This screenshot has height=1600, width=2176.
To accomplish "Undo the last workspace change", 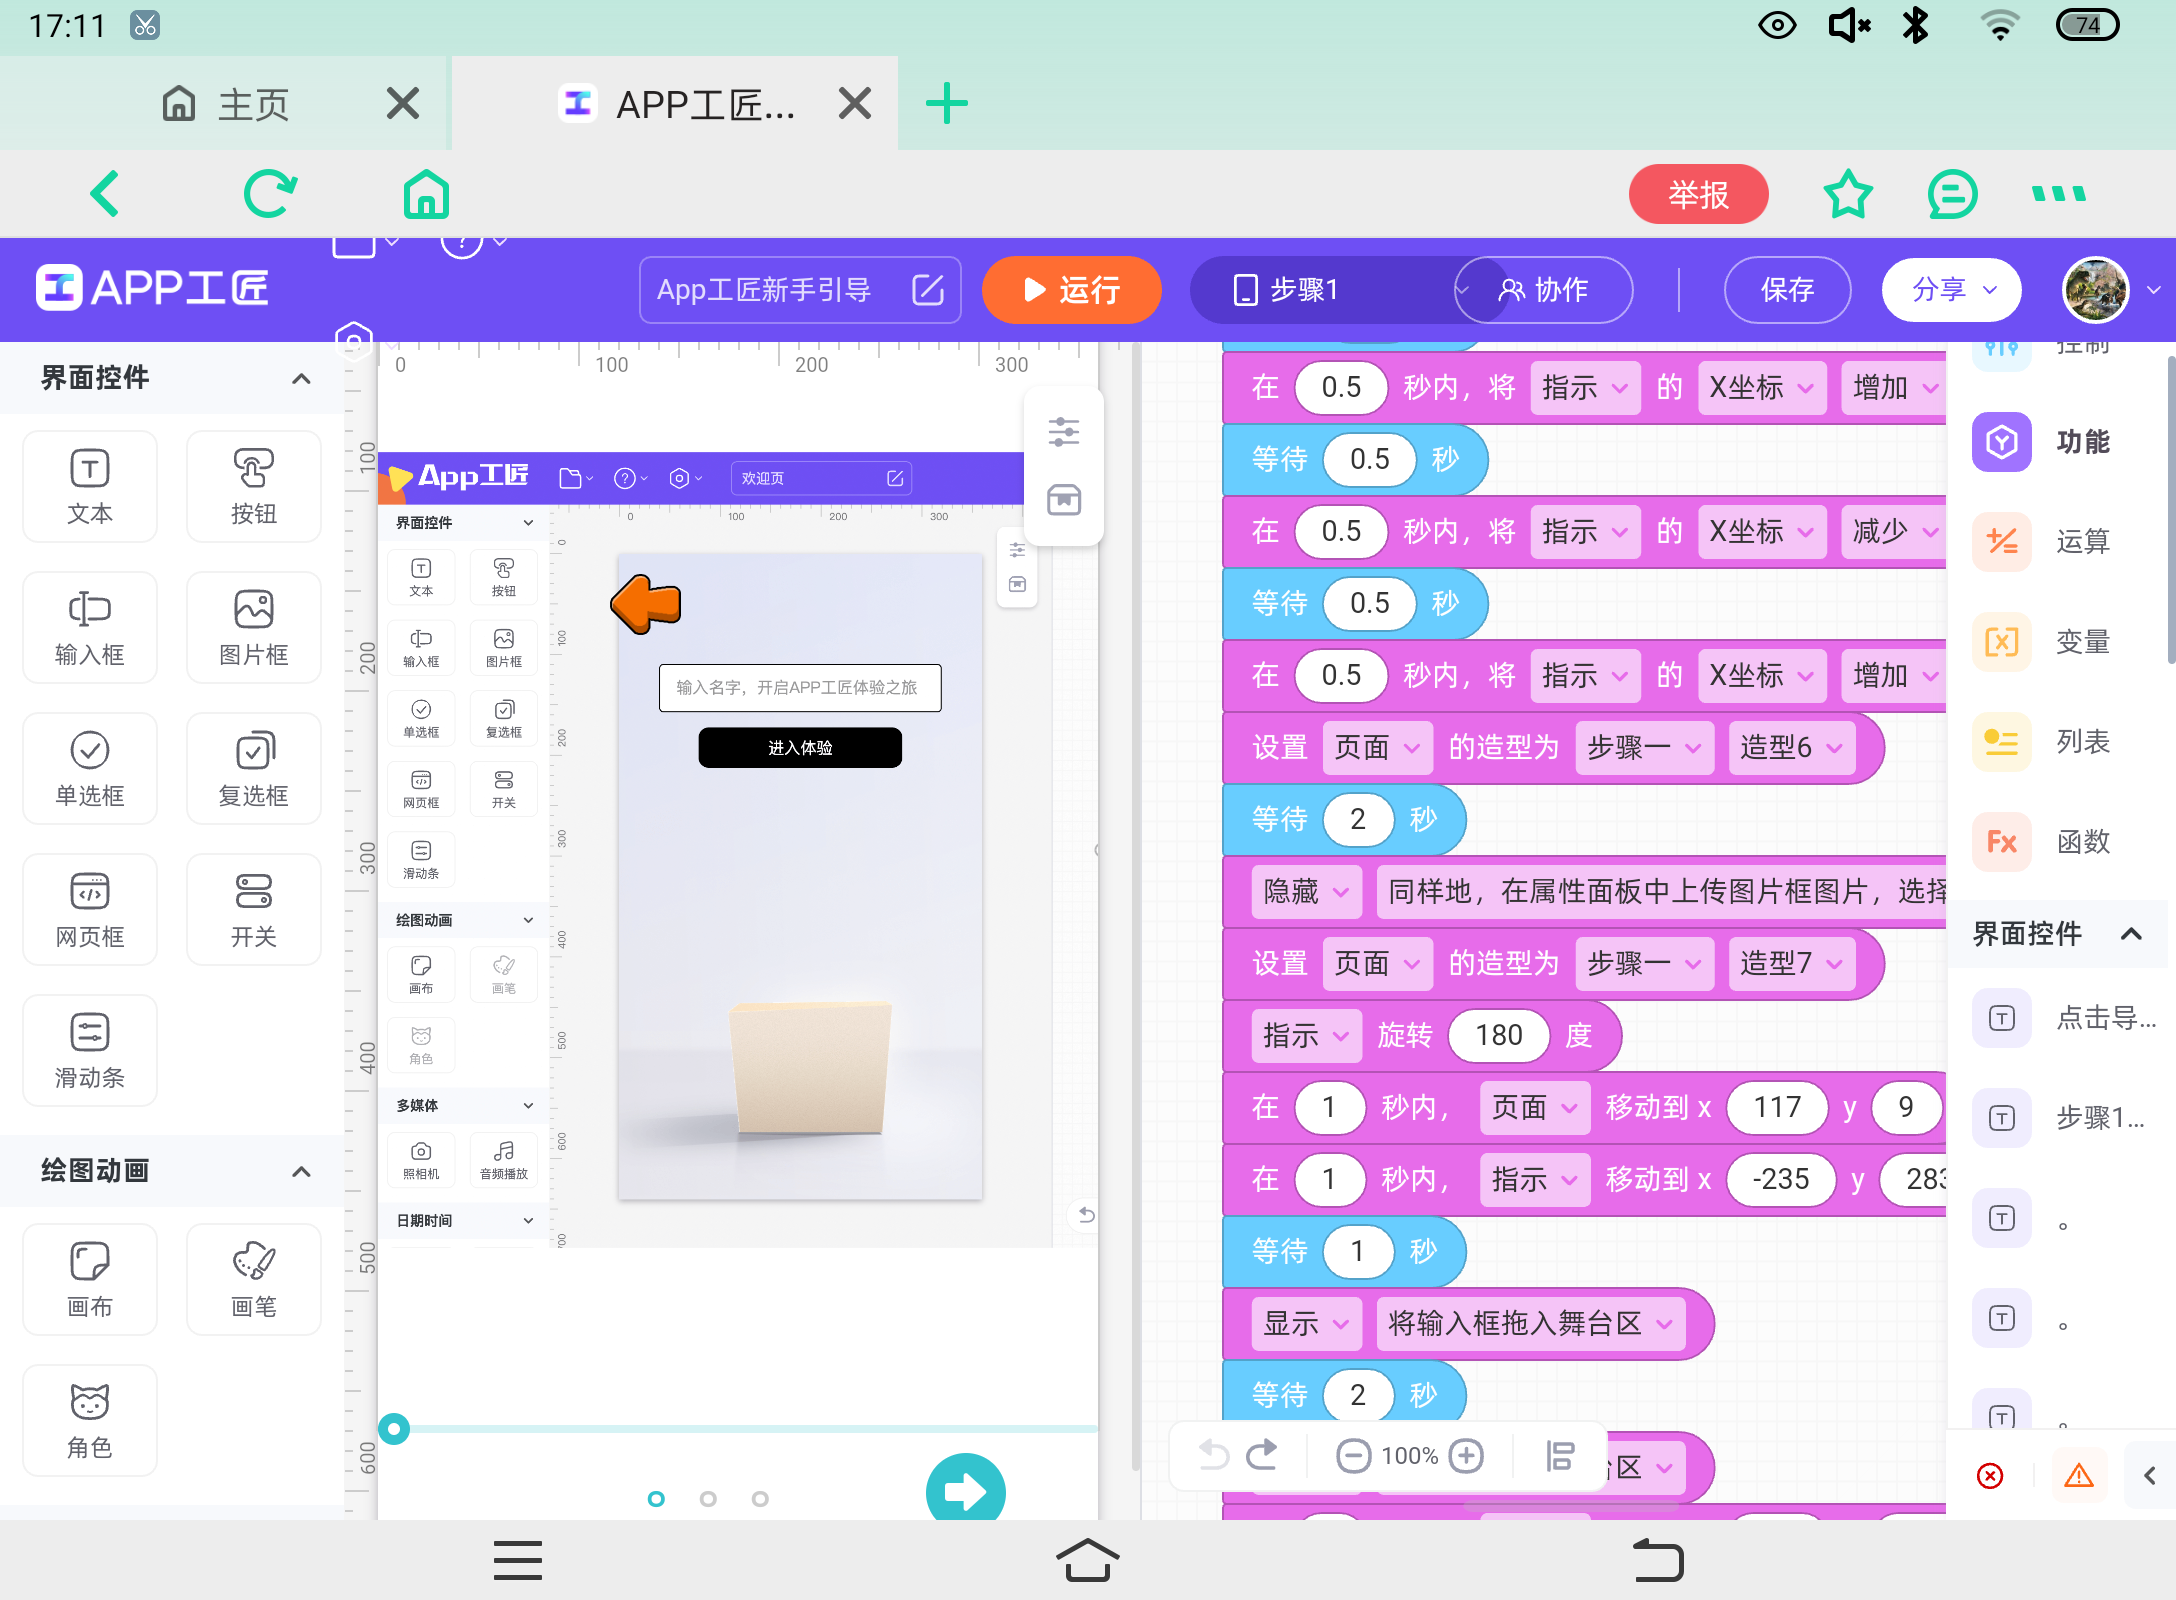I will [x=1214, y=1455].
